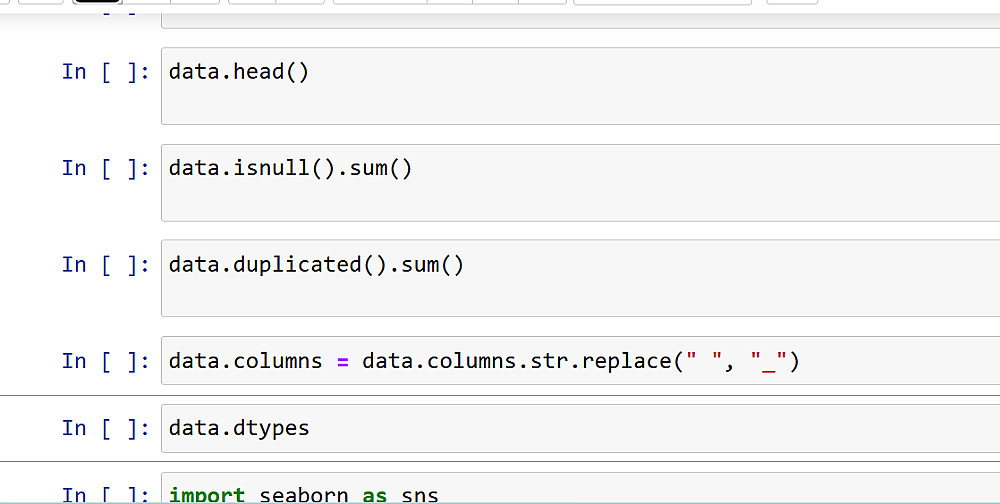This screenshot has width=1000, height=504.
Task: Focus the data.duplicated().sum() cell
Action: tap(580, 279)
